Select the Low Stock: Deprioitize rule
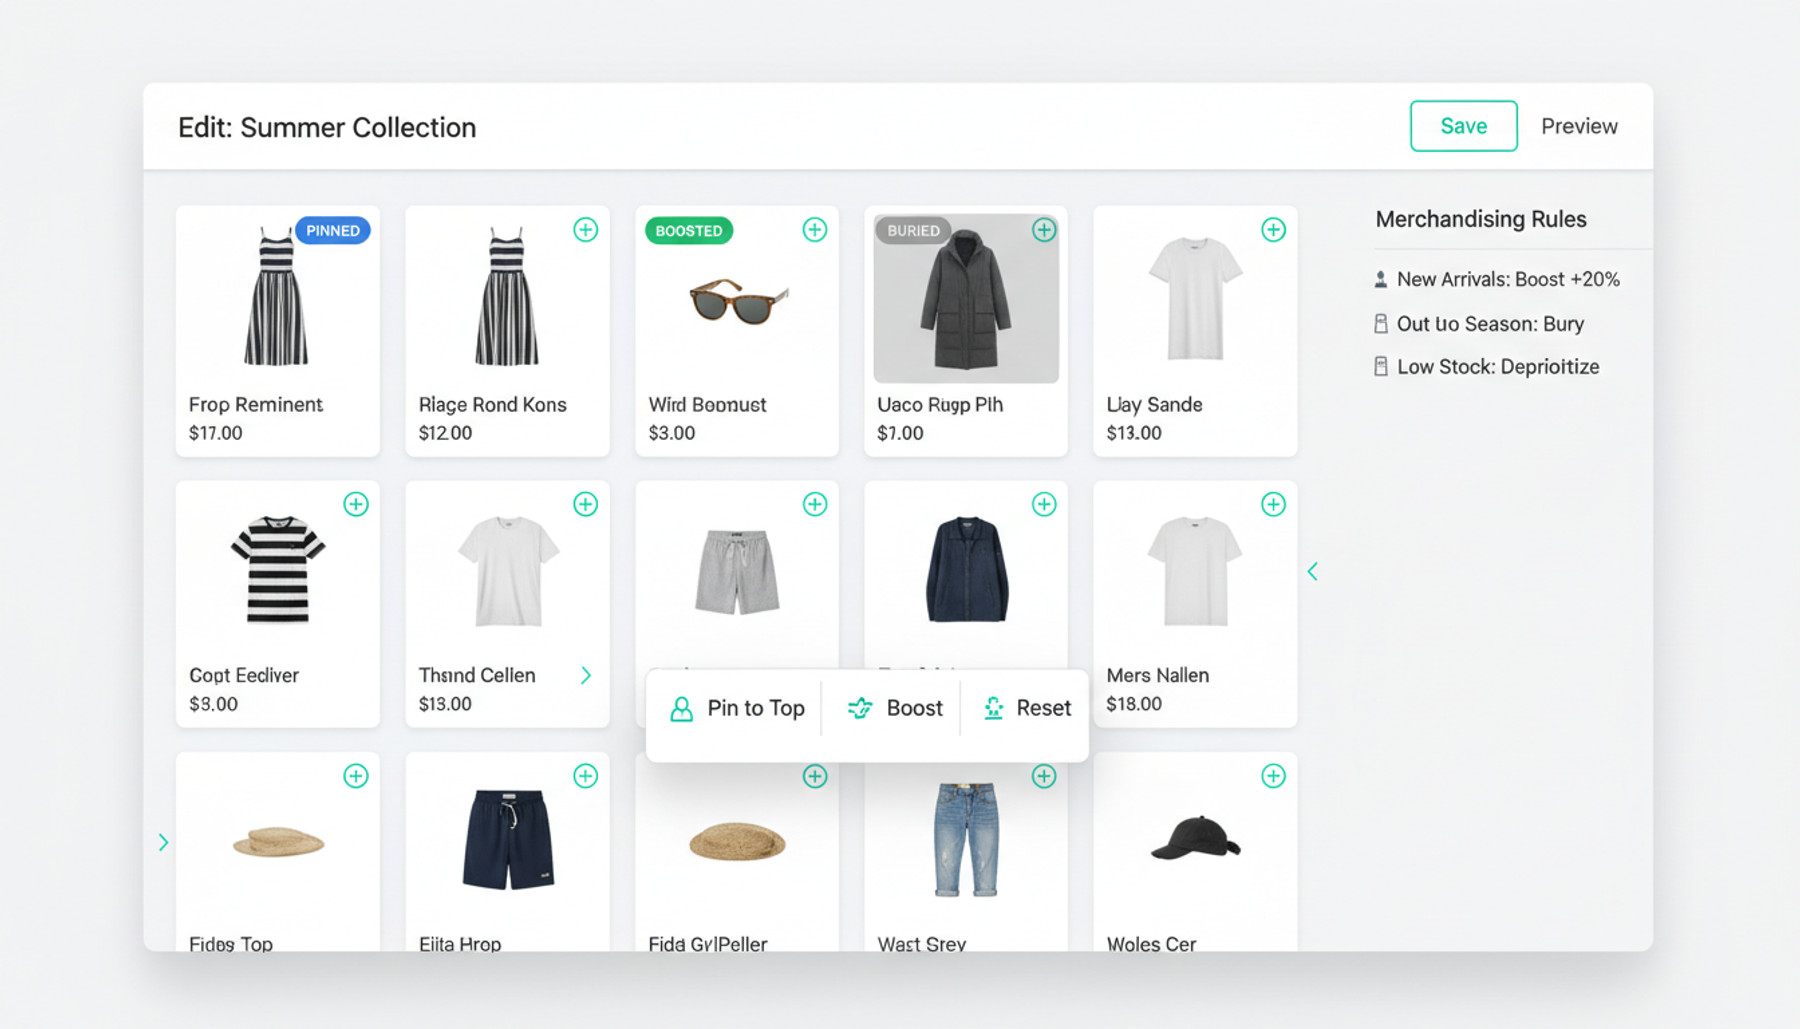1800x1029 pixels. pos(1487,367)
